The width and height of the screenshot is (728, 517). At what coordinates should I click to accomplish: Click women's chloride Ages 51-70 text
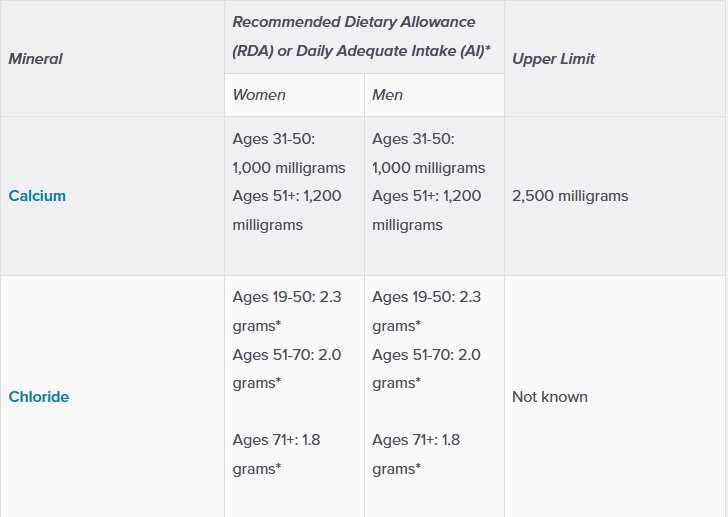[287, 369]
